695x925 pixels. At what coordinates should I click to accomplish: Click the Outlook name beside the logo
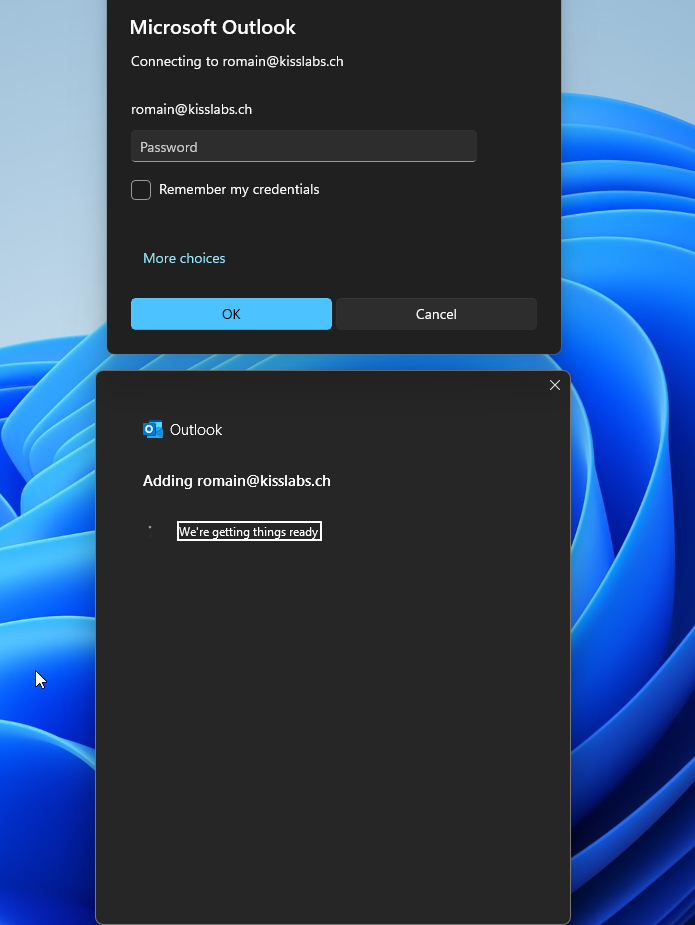click(196, 430)
